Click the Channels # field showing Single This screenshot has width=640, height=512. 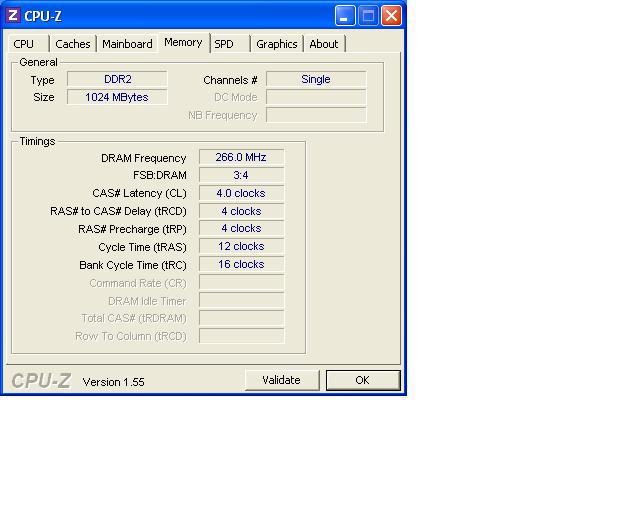[x=316, y=79]
